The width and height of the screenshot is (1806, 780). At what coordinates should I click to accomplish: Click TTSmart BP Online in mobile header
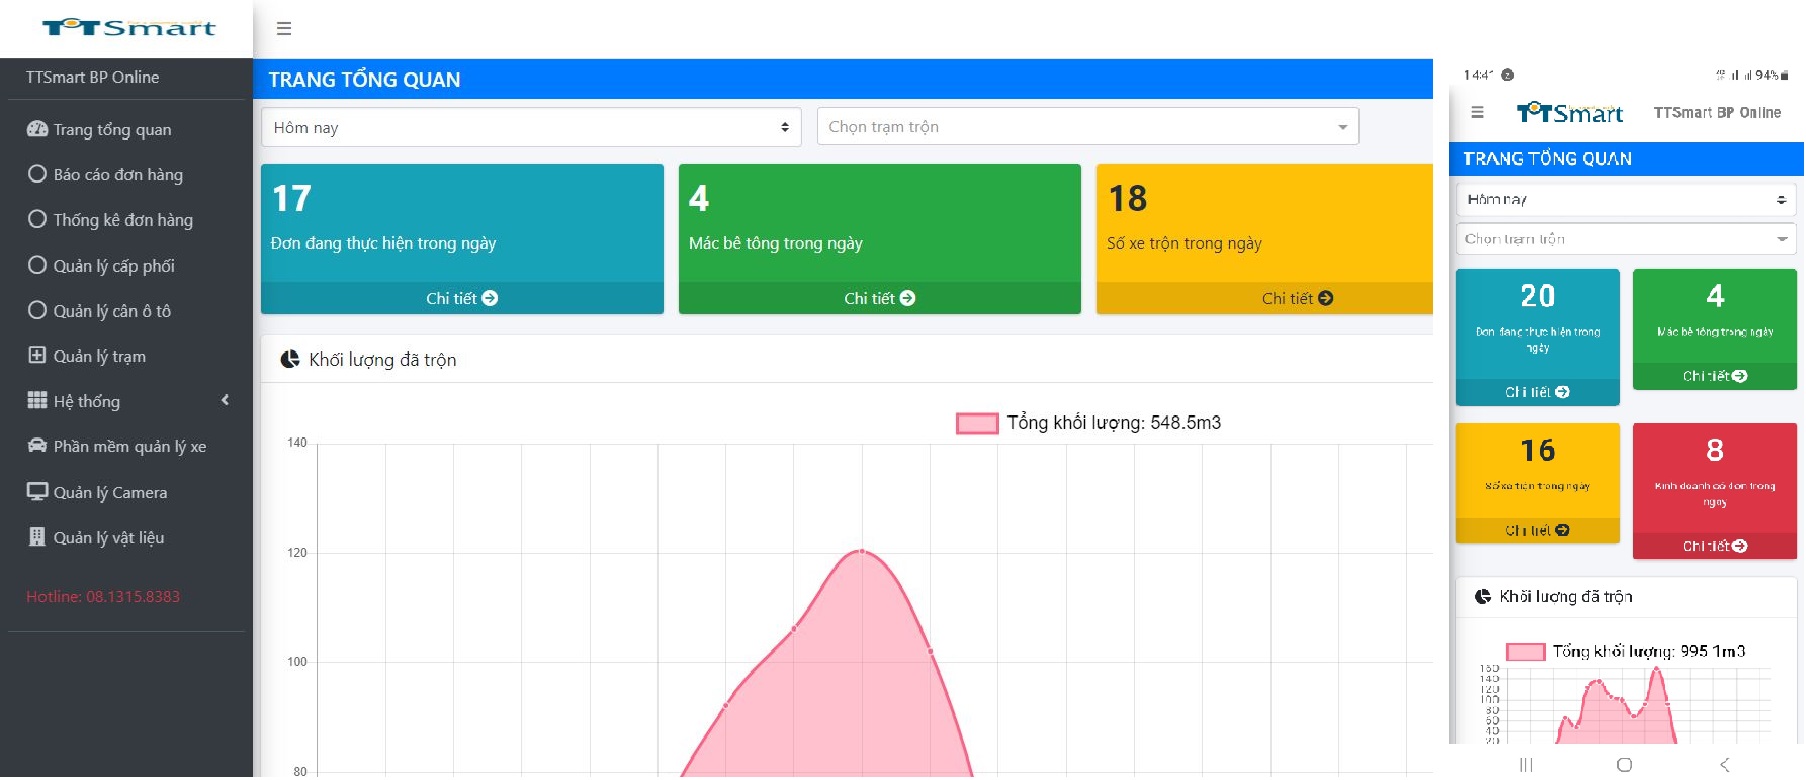point(1717,113)
